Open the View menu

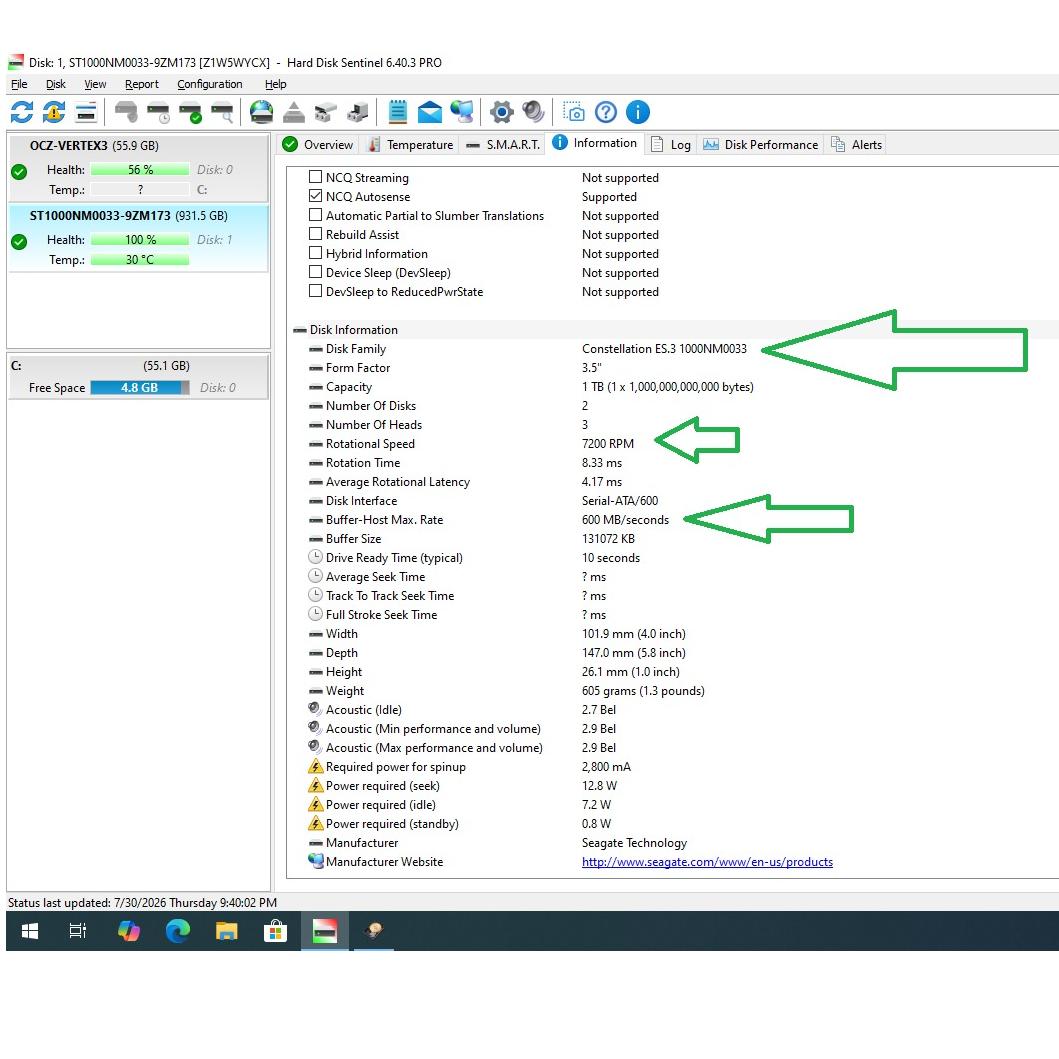point(95,84)
